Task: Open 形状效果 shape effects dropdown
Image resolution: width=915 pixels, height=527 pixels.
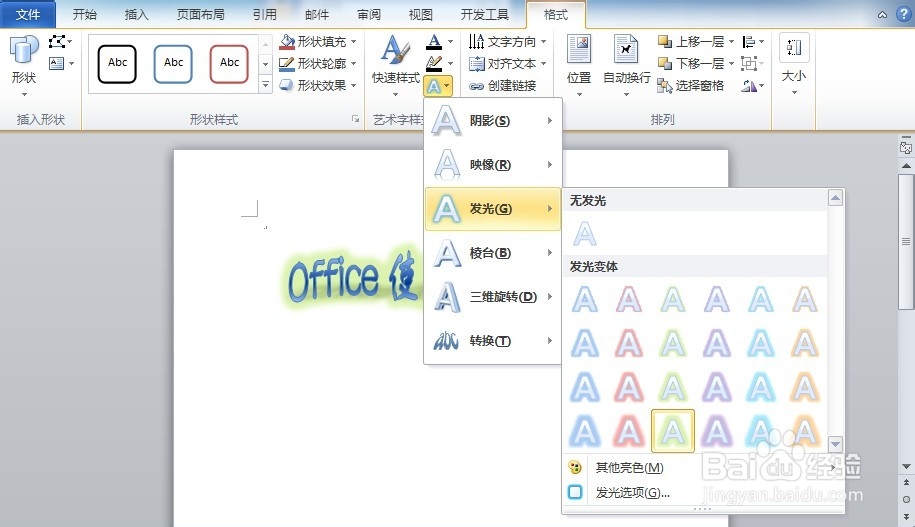Action: click(318, 85)
